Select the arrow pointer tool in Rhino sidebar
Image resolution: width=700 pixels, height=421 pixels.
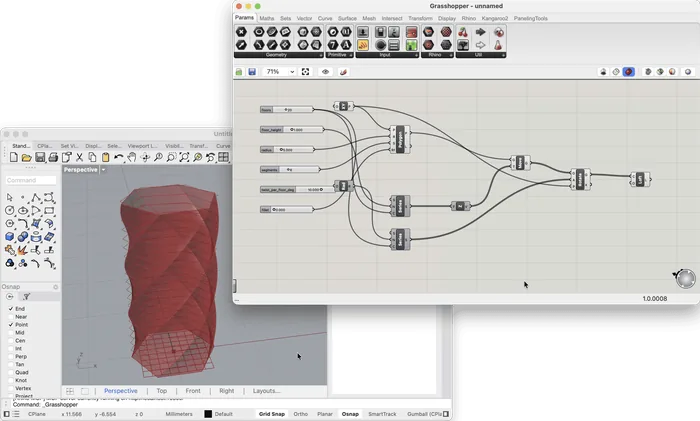(9, 197)
